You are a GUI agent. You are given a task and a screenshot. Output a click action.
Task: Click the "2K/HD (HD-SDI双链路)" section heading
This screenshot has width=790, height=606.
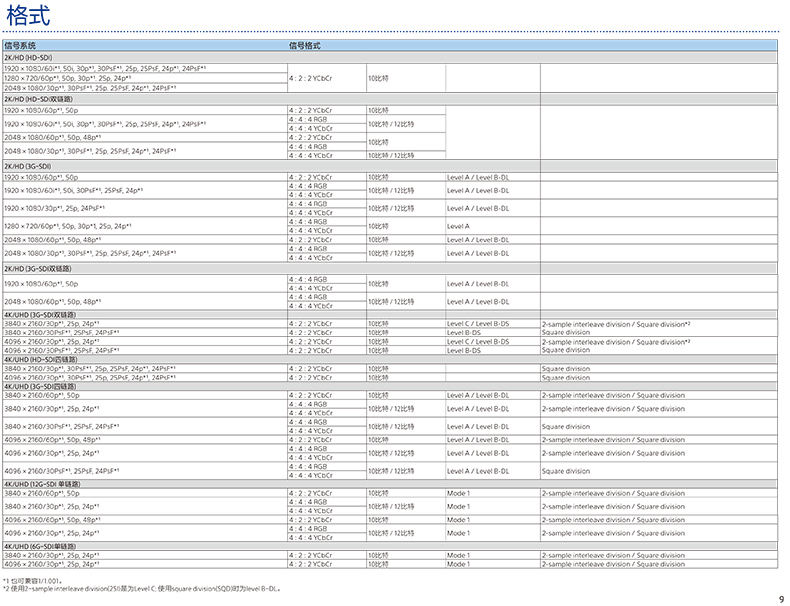(x=38, y=99)
